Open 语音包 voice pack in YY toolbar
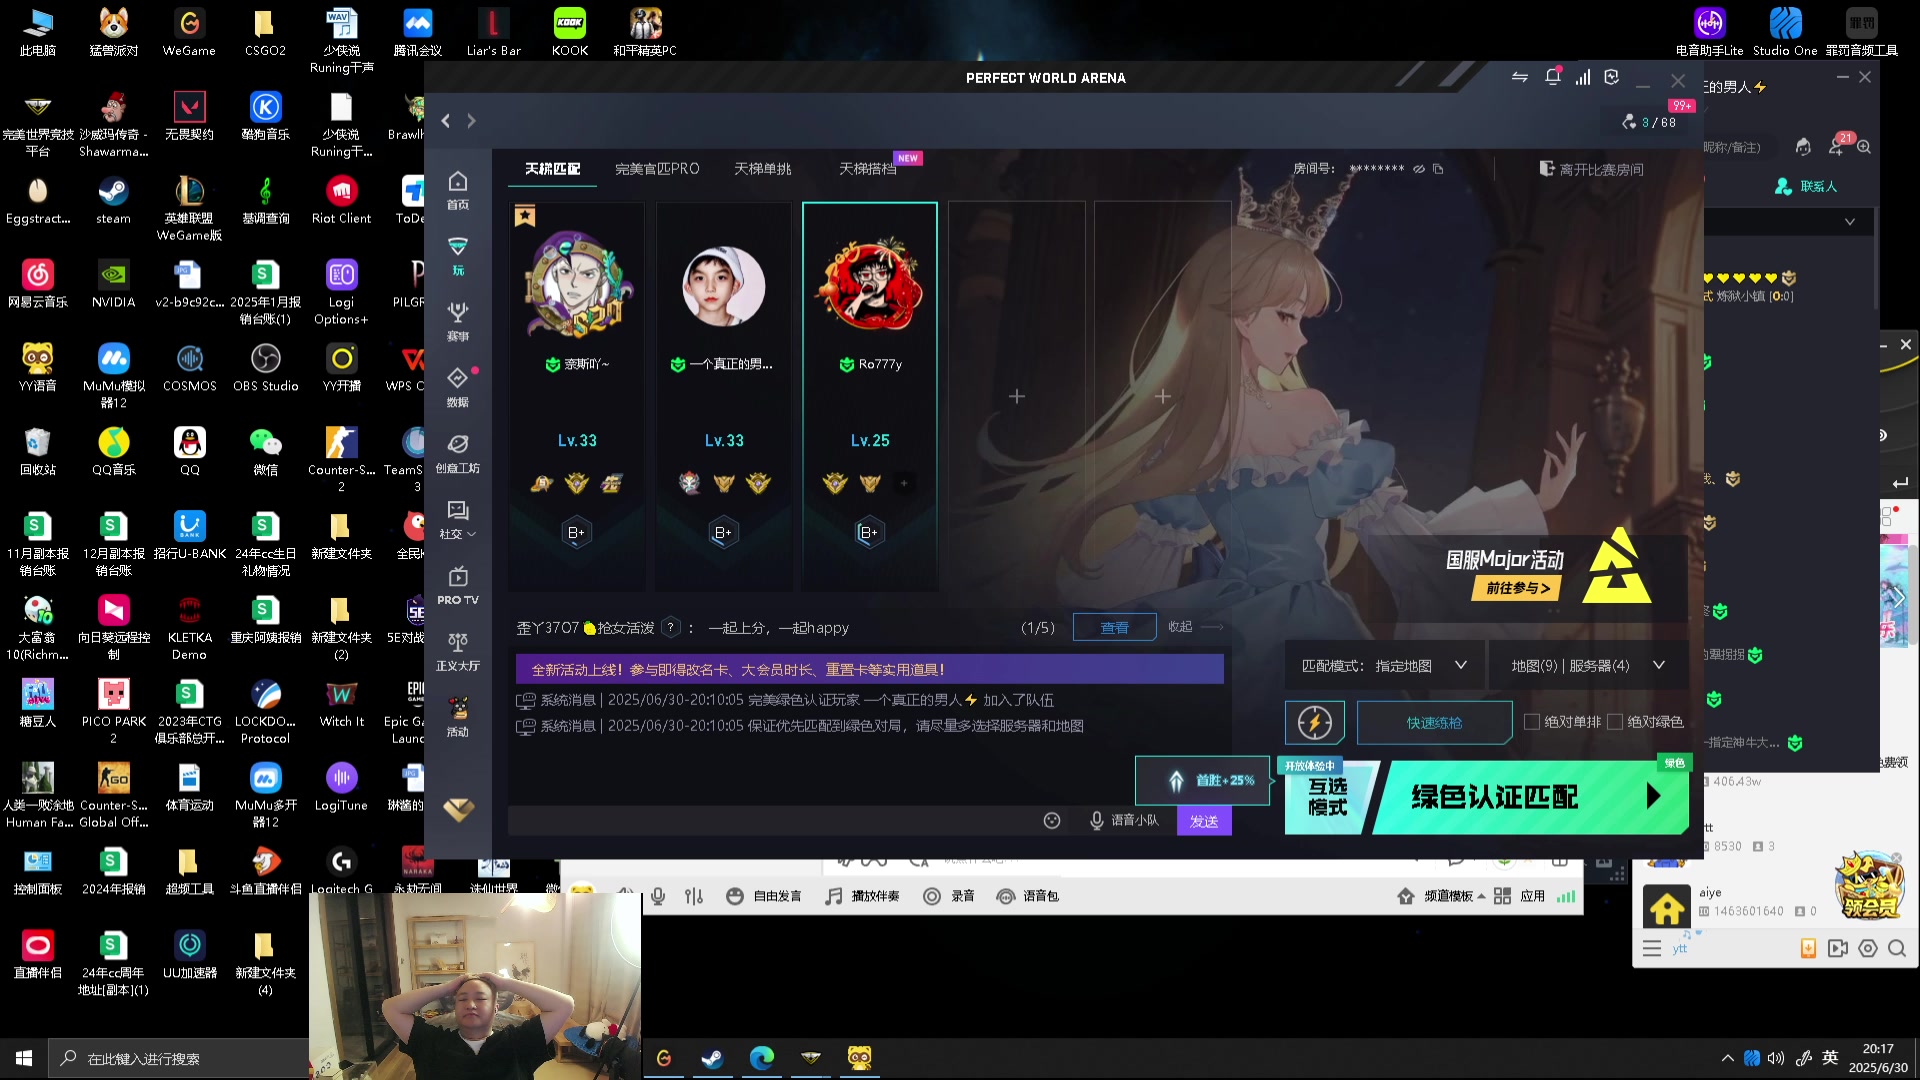Screen dimensions: 1920x1080 (x=1028, y=896)
